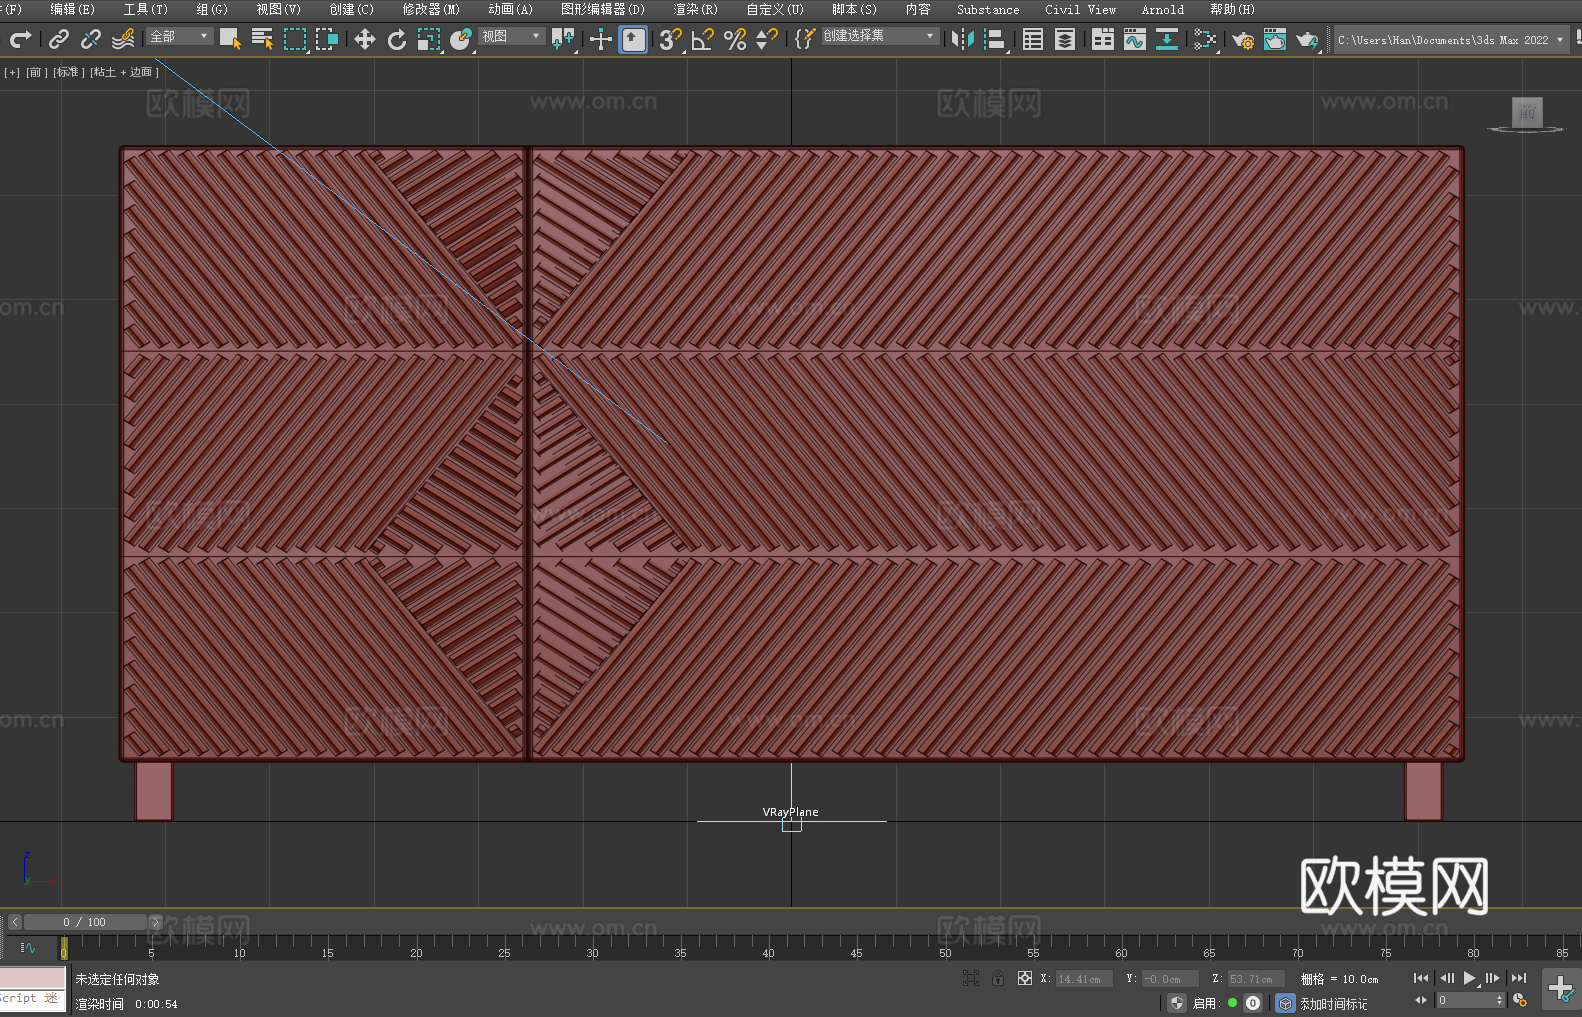This screenshot has width=1582, height=1017.
Task: Toggle 3D Snaps
Action: [671, 39]
